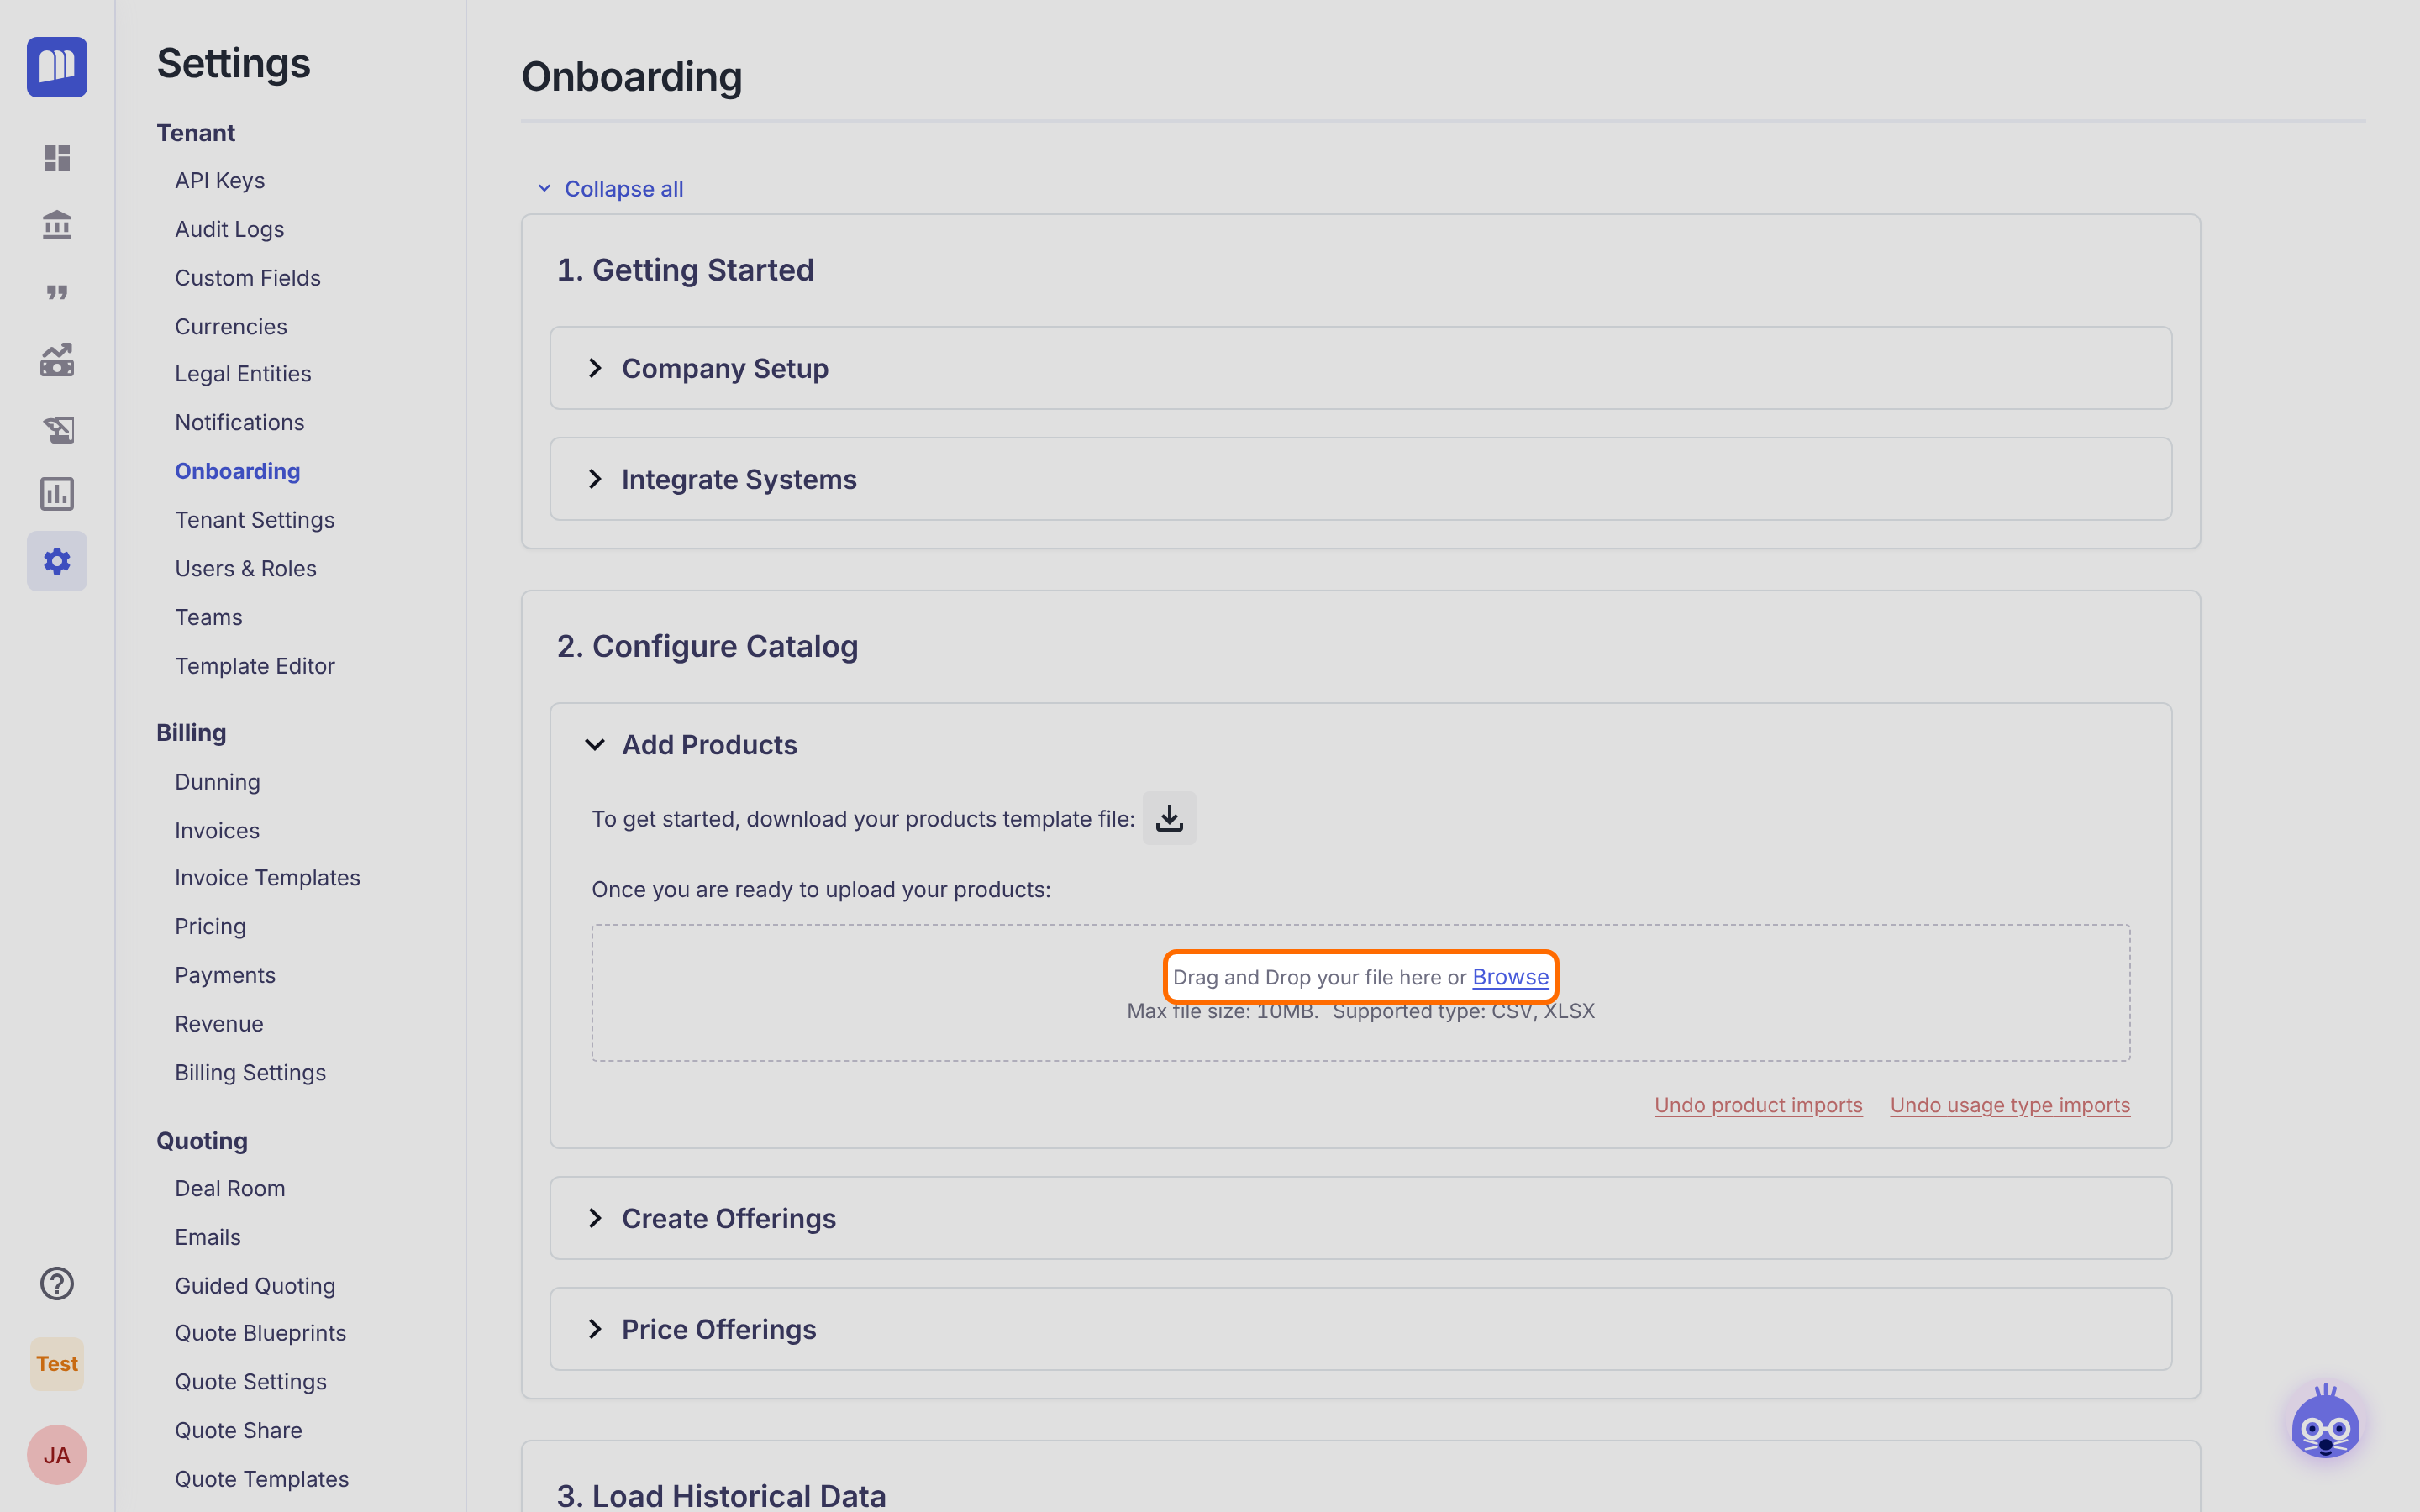Open the revenue chart money icon
2420x1512 pixels.
[x=57, y=360]
